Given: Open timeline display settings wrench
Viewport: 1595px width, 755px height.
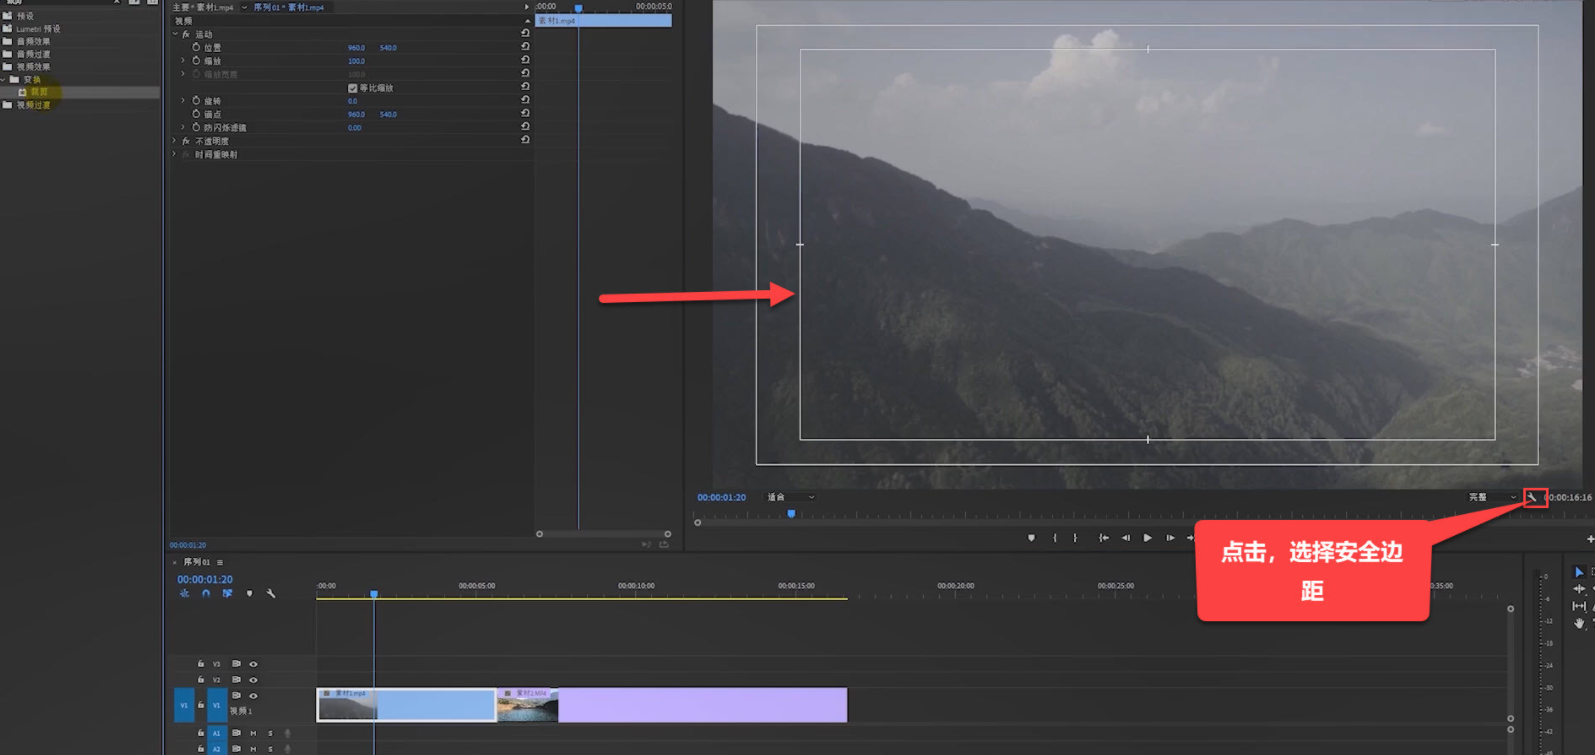Looking at the screenshot, I should (x=271, y=594).
